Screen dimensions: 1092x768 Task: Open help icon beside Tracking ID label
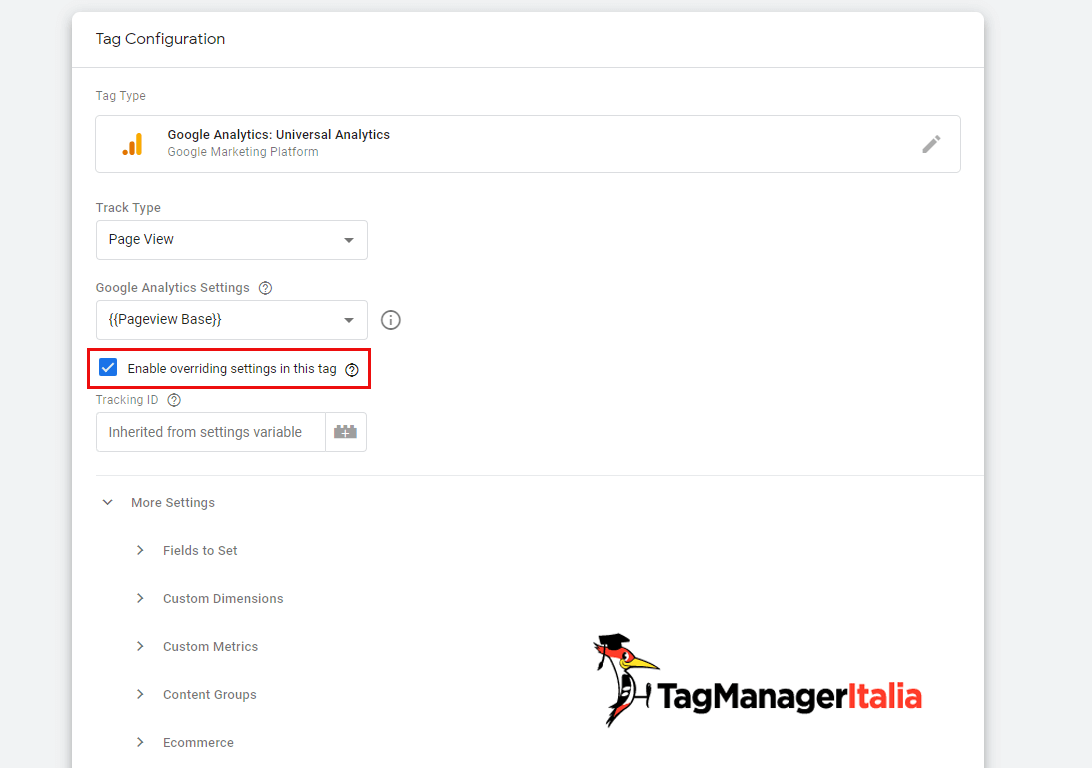174,400
